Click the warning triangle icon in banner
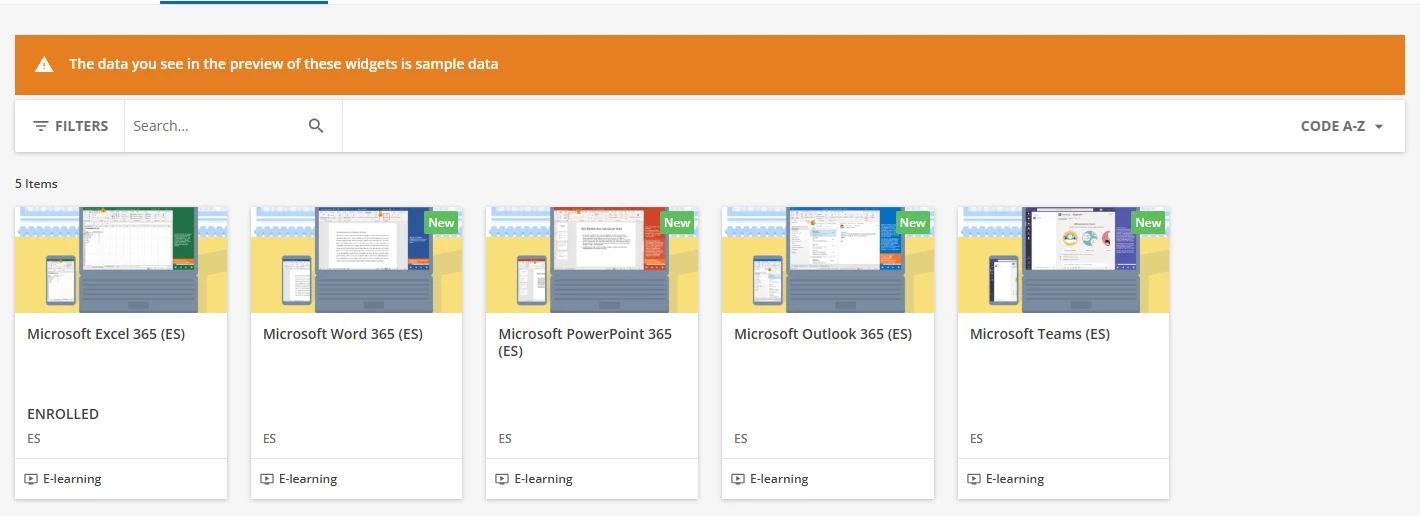 point(44,65)
